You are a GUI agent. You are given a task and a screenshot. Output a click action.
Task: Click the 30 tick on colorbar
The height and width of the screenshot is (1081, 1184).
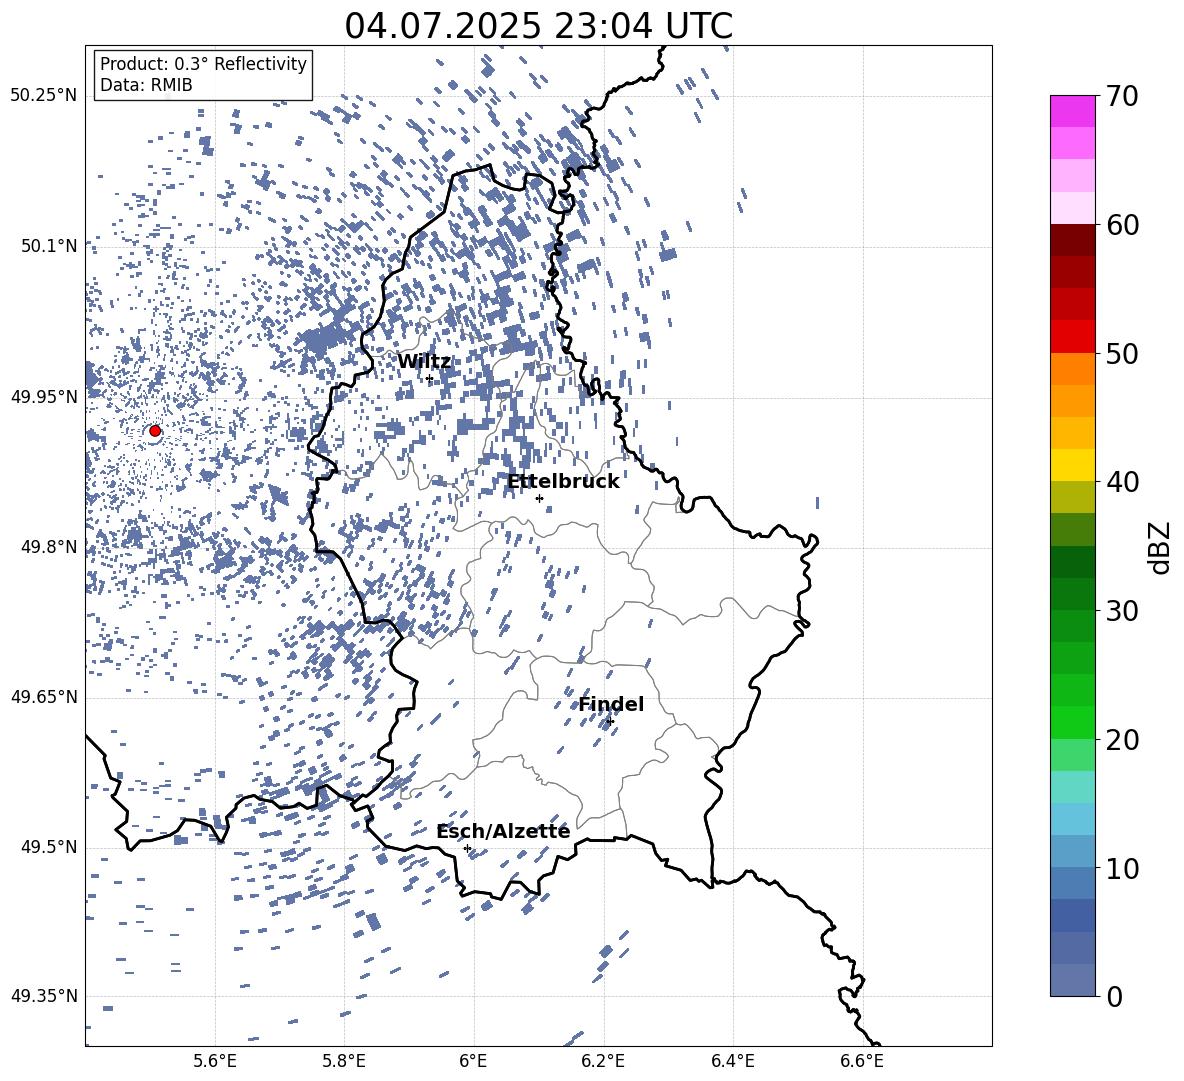pyautogui.click(x=1122, y=611)
